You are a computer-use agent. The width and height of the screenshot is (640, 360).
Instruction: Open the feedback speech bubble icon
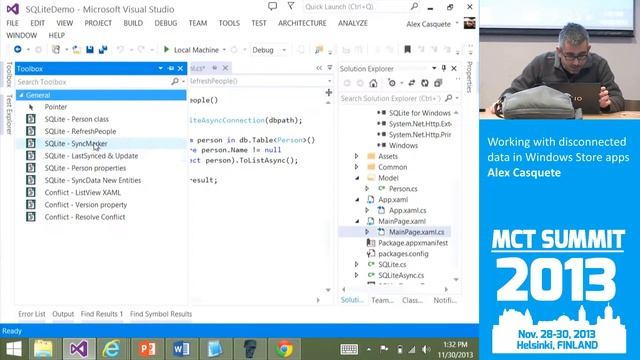coord(272,6)
